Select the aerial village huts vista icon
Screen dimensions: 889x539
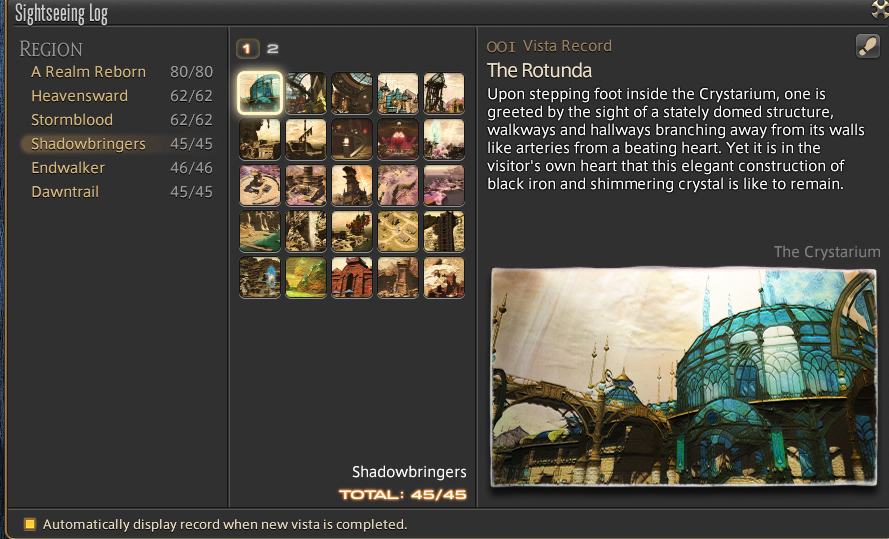click(x=397, y=231)
